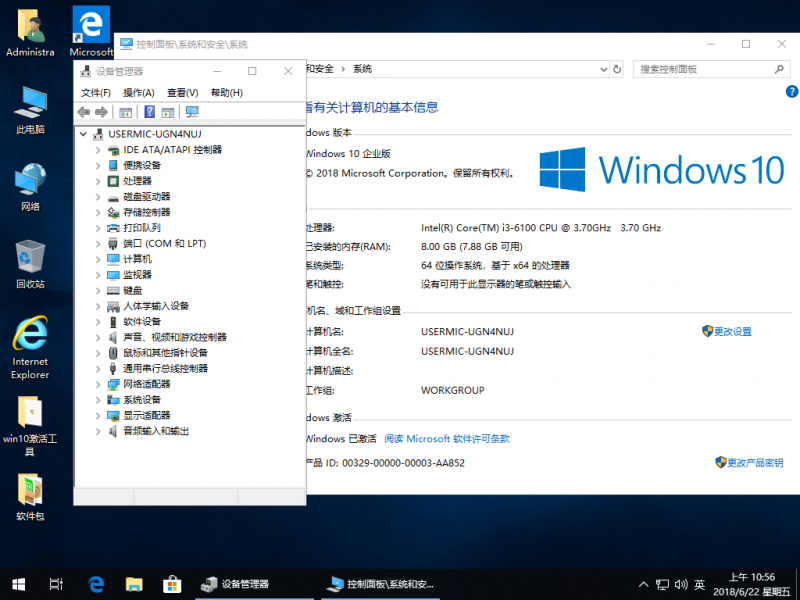Click the volume speaker tray icon
The height and width of the screenshot is (600, 800).
pos(681,585)
